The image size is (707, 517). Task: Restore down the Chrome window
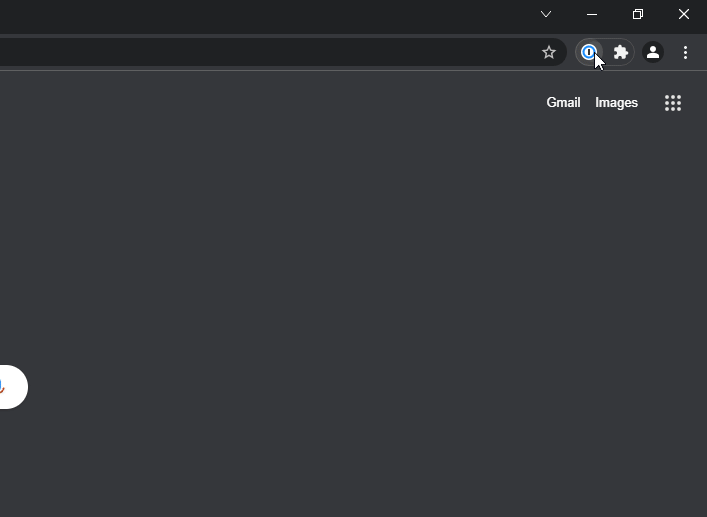(638, 14)
